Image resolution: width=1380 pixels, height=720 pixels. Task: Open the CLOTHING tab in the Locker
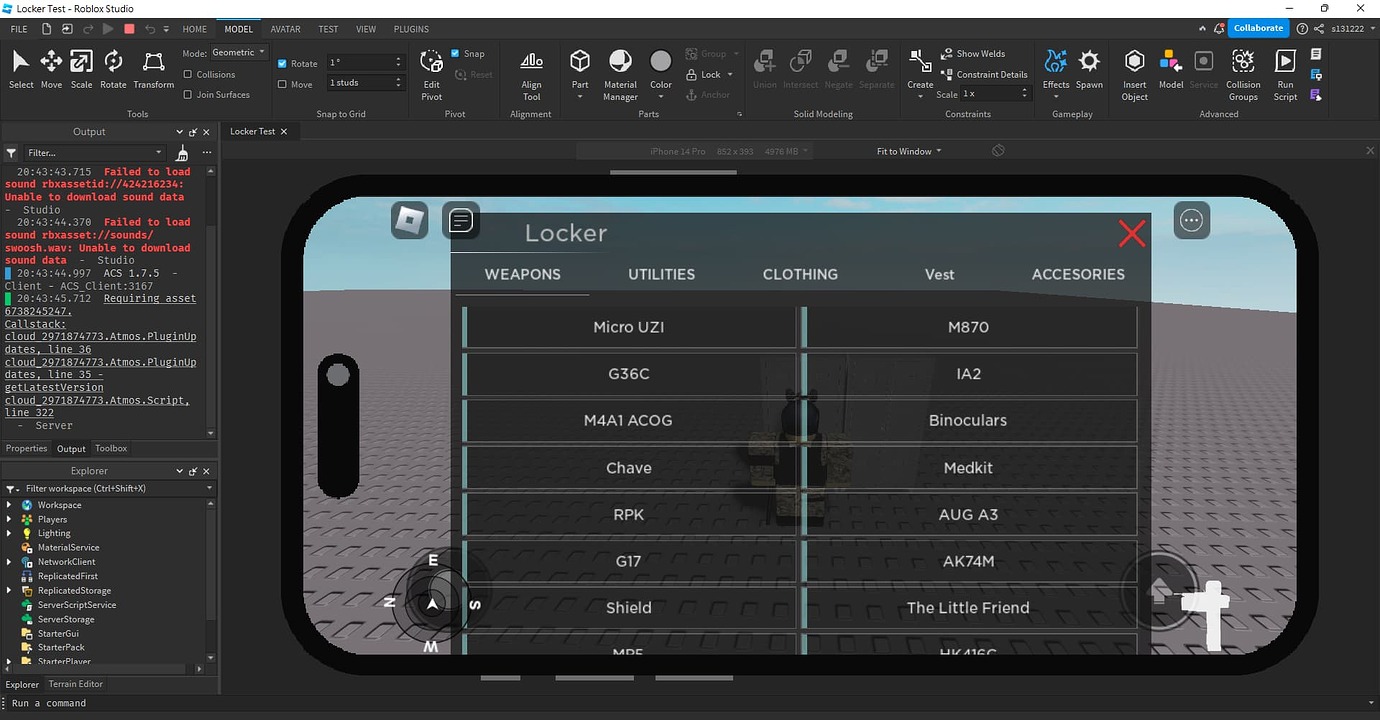tap(800, 274)
